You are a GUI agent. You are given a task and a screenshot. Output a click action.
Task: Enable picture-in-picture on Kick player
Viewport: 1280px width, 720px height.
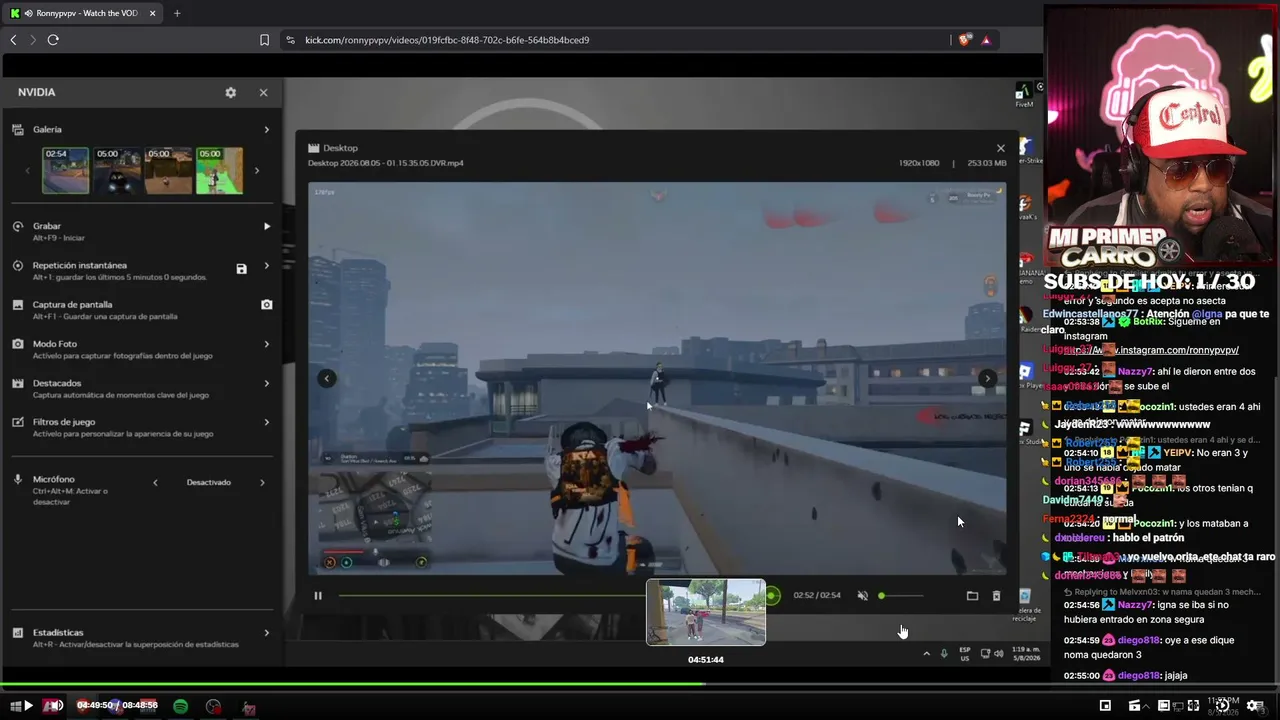(1105, 706)
